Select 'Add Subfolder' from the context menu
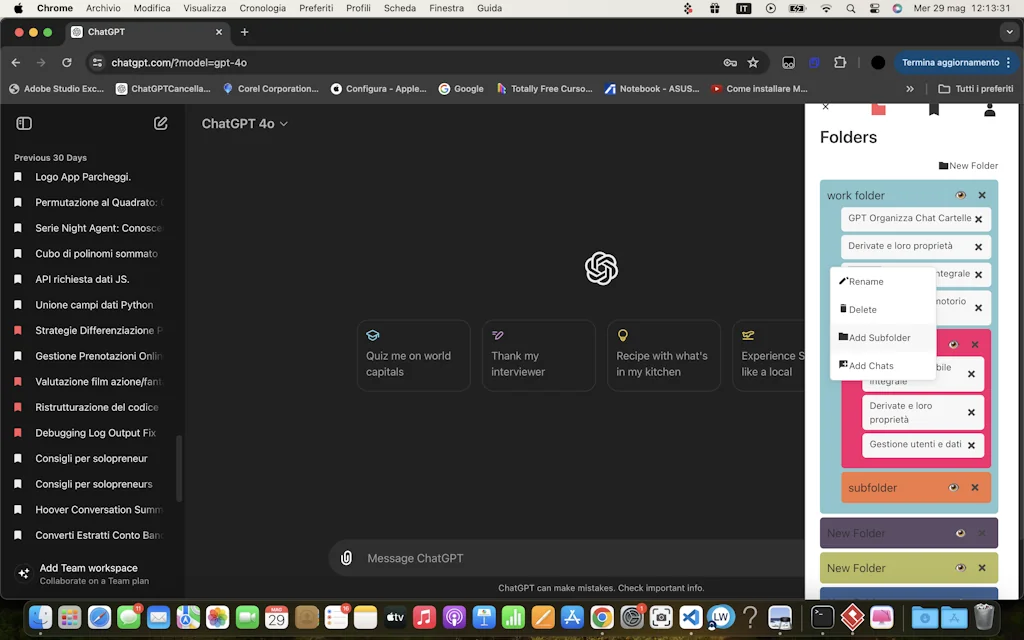This screenshot has width=1024, height=640. (878, 337)
